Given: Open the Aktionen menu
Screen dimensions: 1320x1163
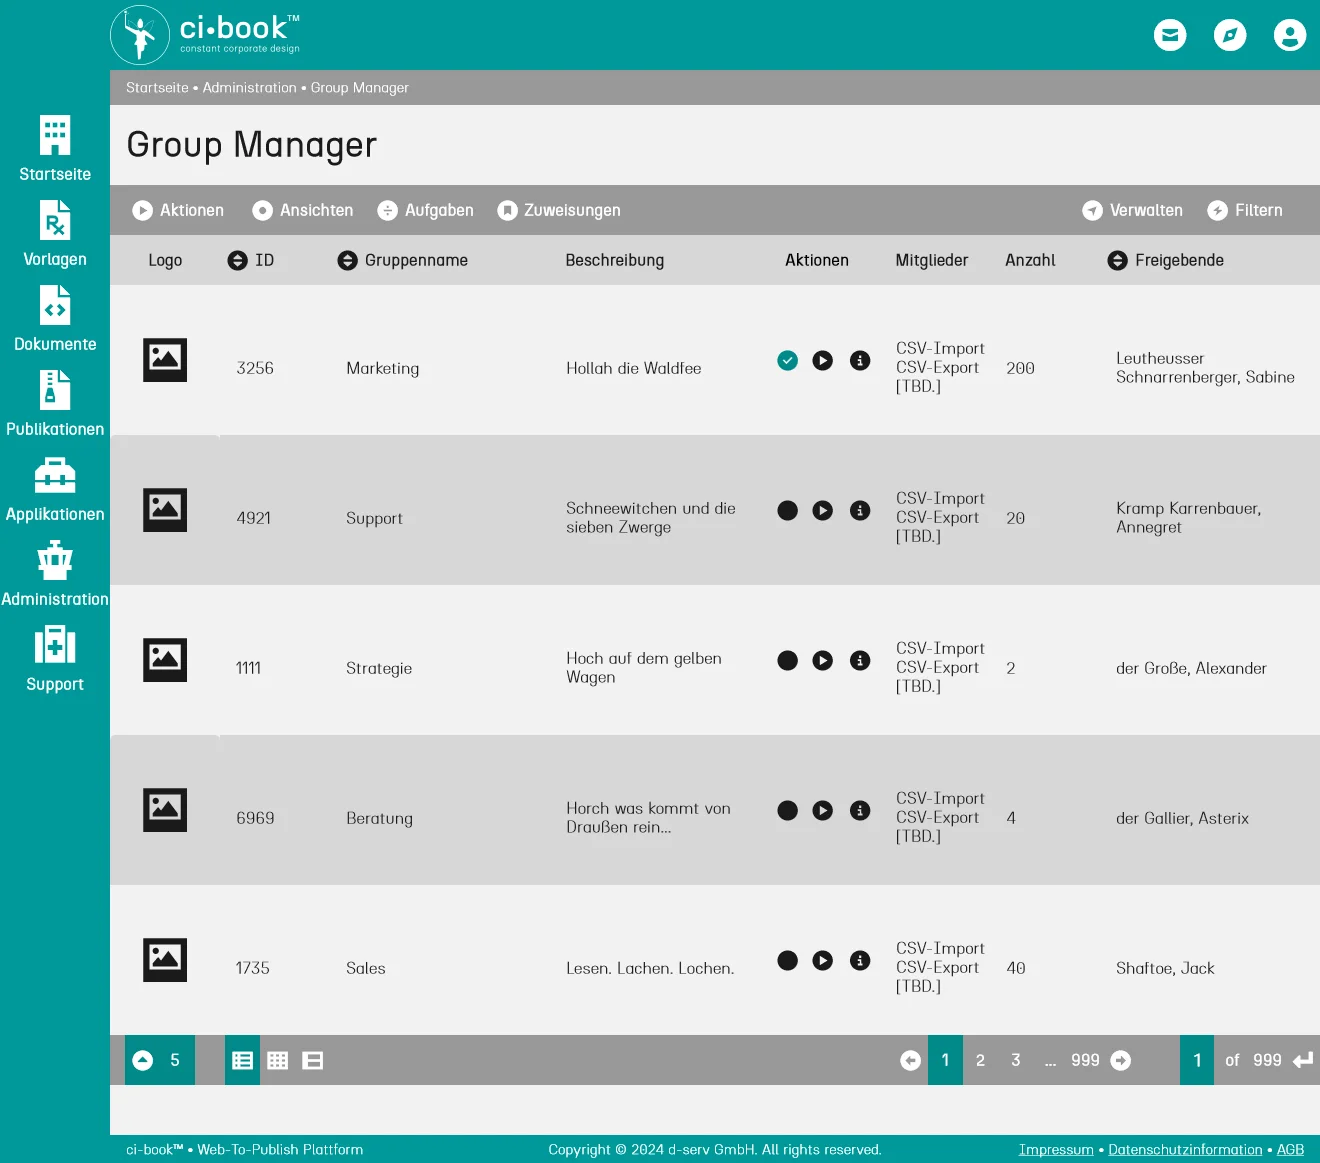Looking at the screenshot, I should tap(178, 210).
